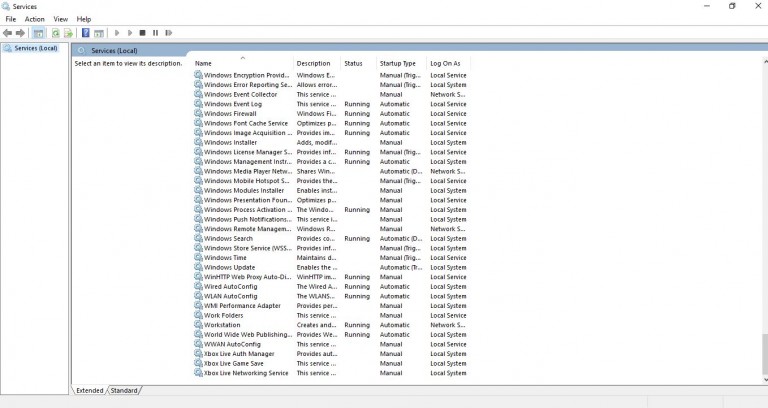The image size is (768, 408).
Task: Switch to the Standard tab
Action: pos(124,390)
